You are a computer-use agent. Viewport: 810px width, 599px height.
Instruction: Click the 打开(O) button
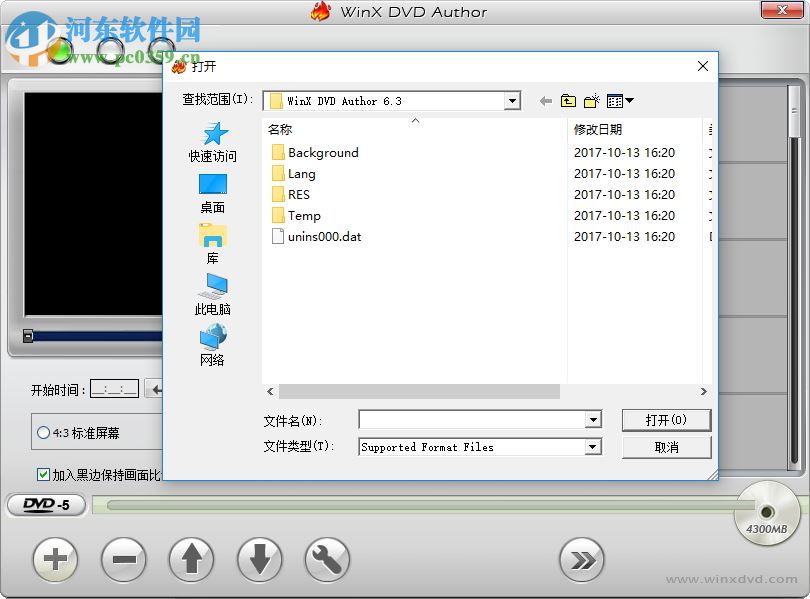666,419
